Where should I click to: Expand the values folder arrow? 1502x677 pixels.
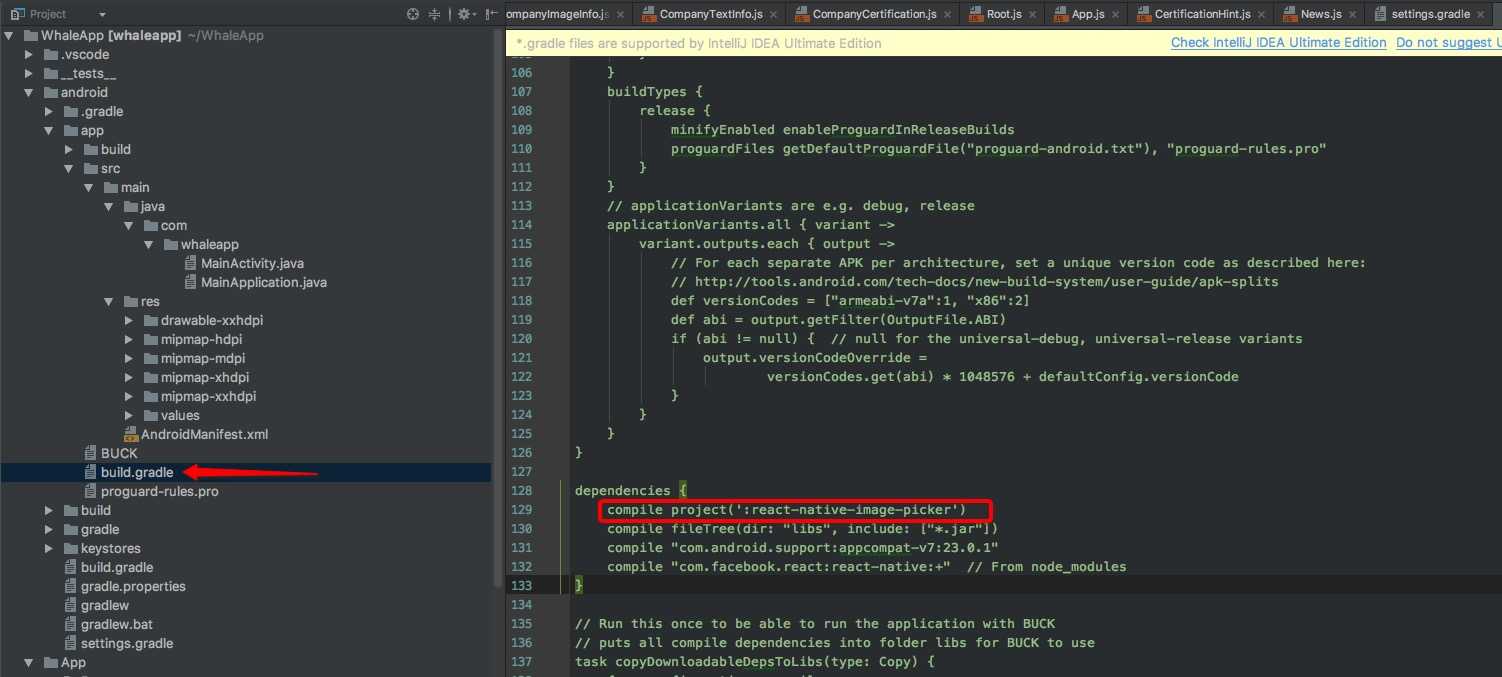point(129,415)
